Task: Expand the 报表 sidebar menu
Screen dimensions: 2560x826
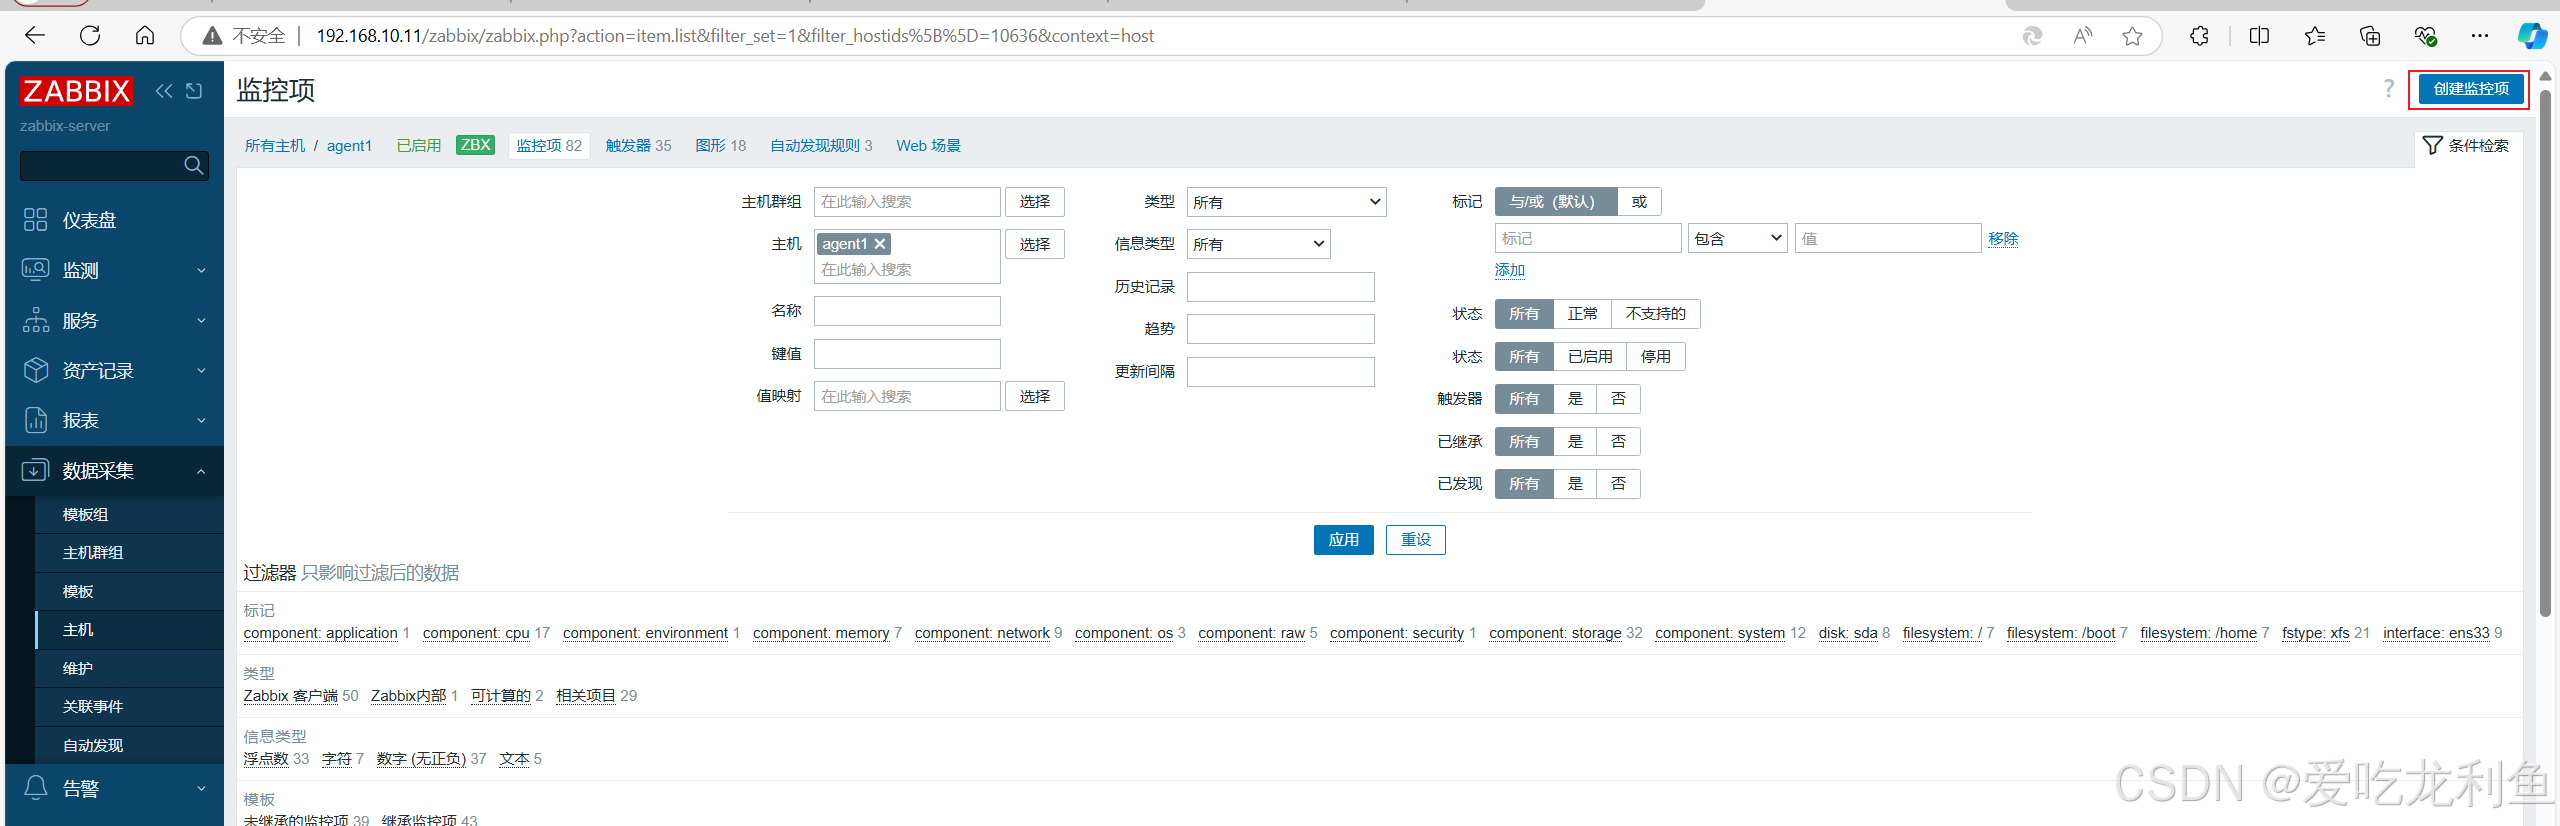Action: tap(114, 420)
